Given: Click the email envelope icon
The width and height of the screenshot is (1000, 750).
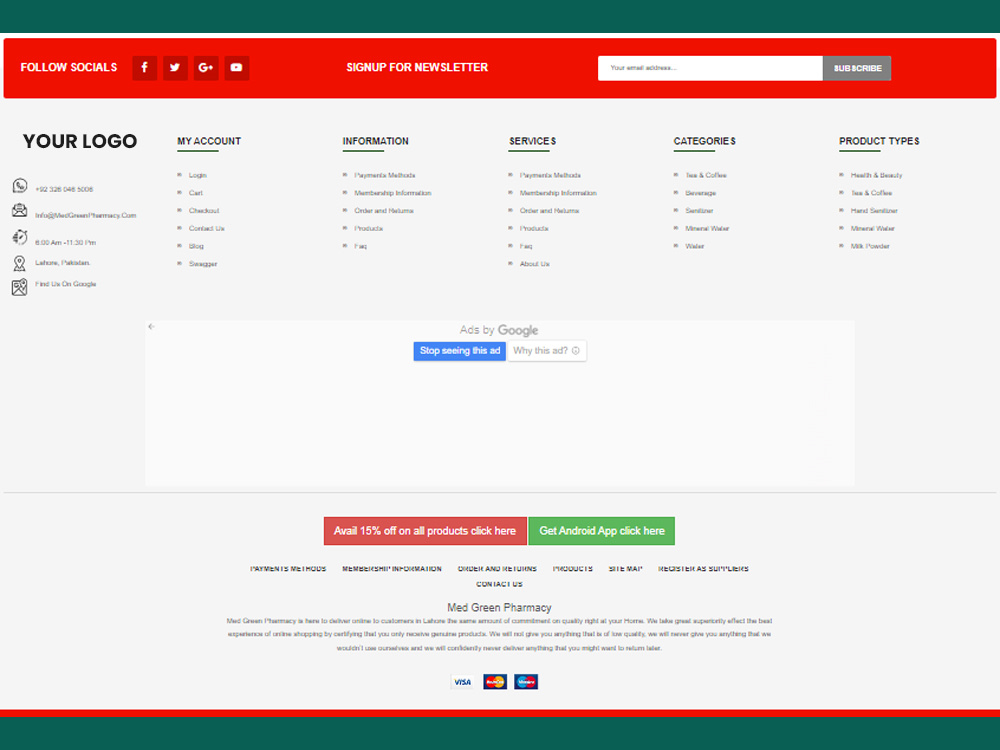Looking at the screenshot, I should click(20, 210).
